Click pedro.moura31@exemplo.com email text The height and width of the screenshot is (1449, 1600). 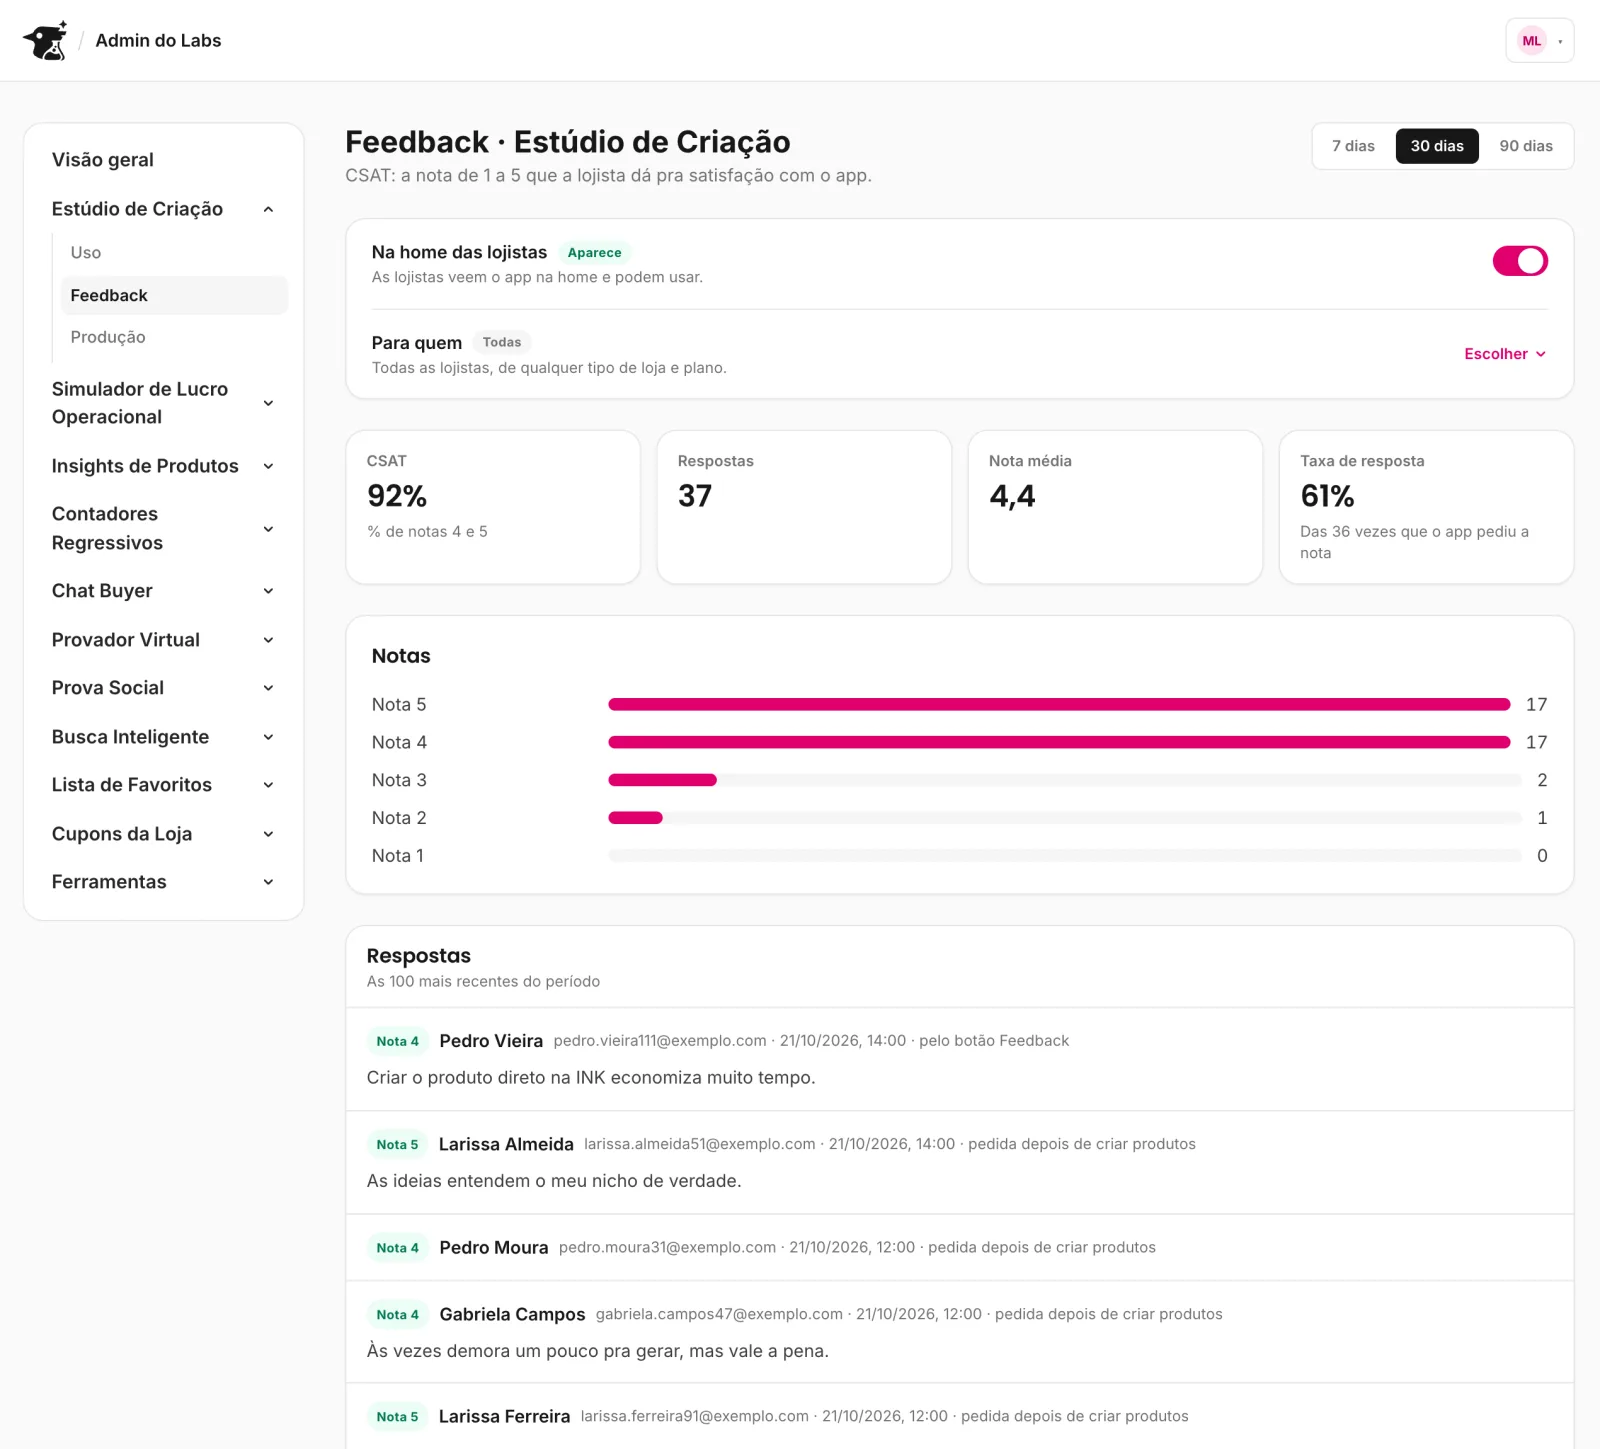[667, 1248]
